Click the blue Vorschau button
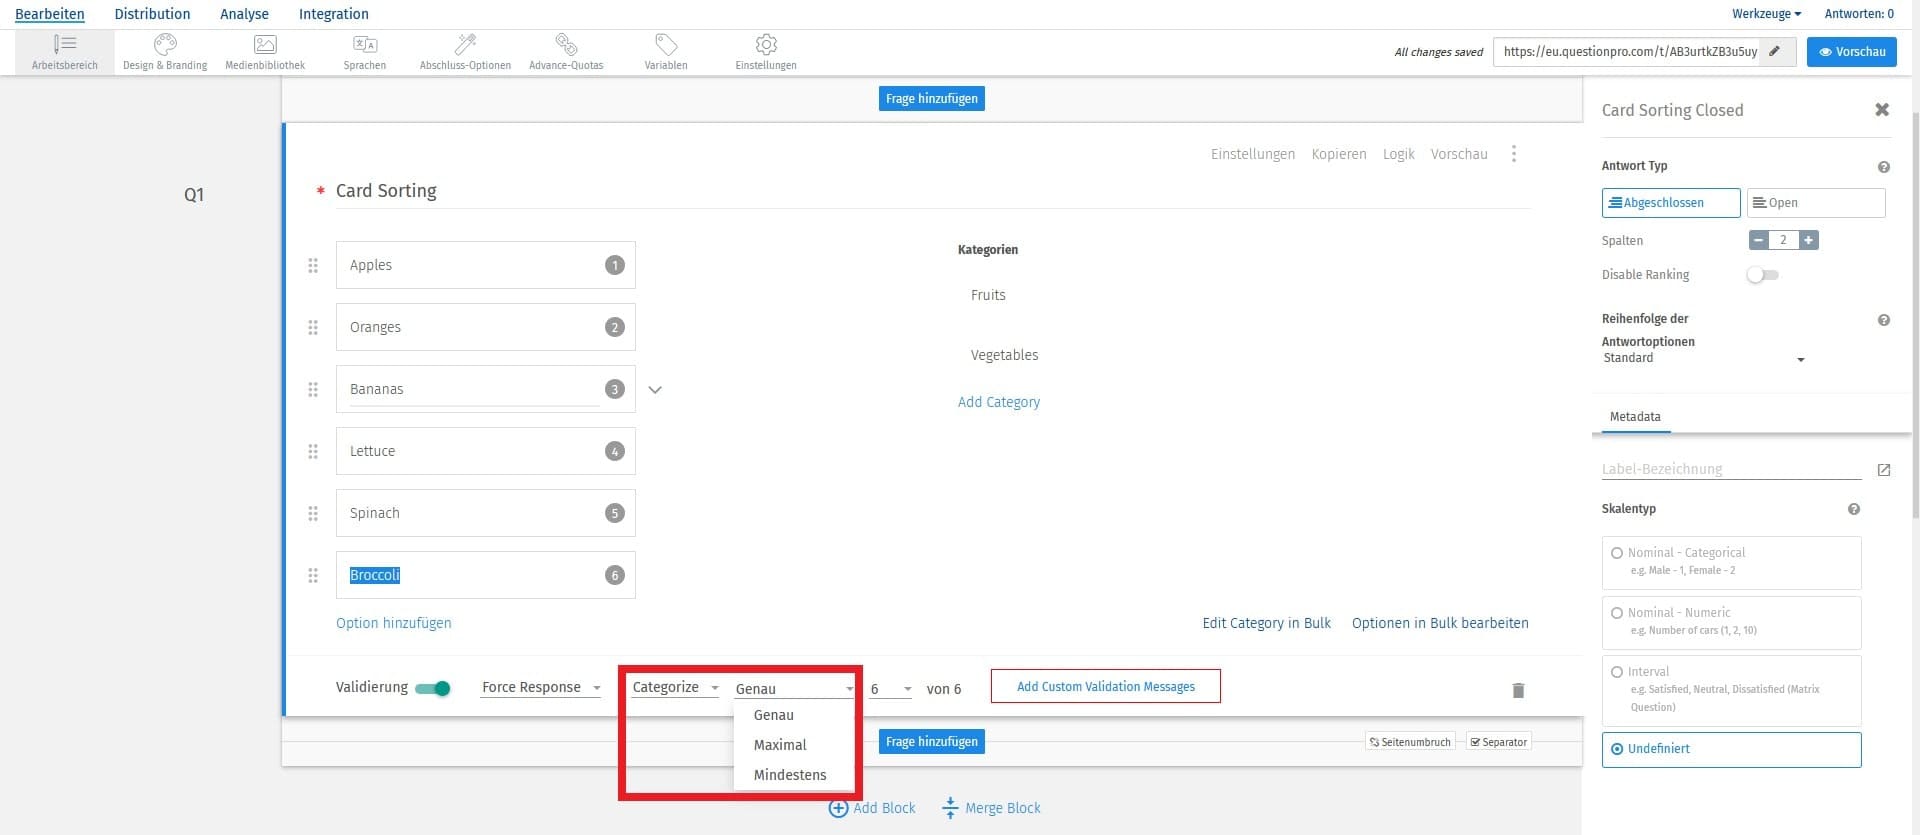 coord(1851,51)
